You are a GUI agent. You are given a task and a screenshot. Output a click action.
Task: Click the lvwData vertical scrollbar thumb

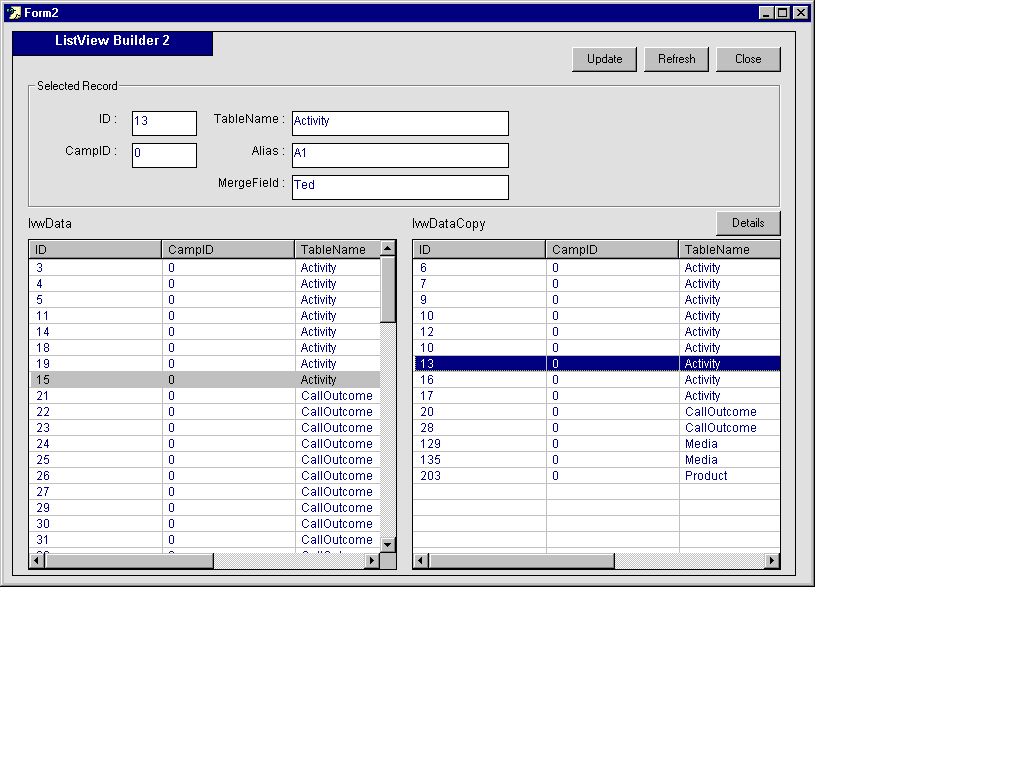tap(388, 288)
